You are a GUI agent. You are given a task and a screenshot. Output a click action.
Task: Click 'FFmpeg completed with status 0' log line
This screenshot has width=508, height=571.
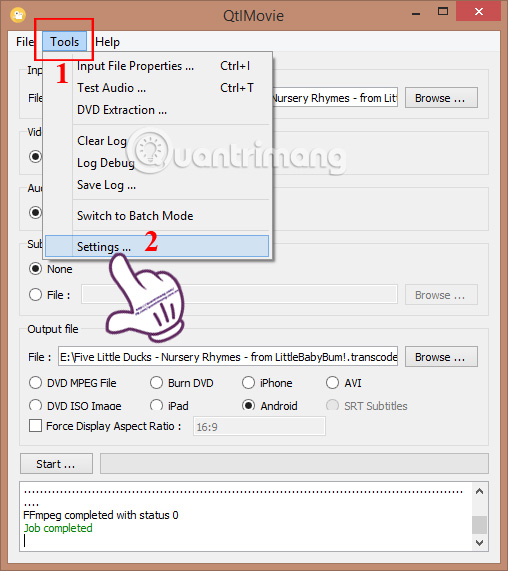pos(101,515)
